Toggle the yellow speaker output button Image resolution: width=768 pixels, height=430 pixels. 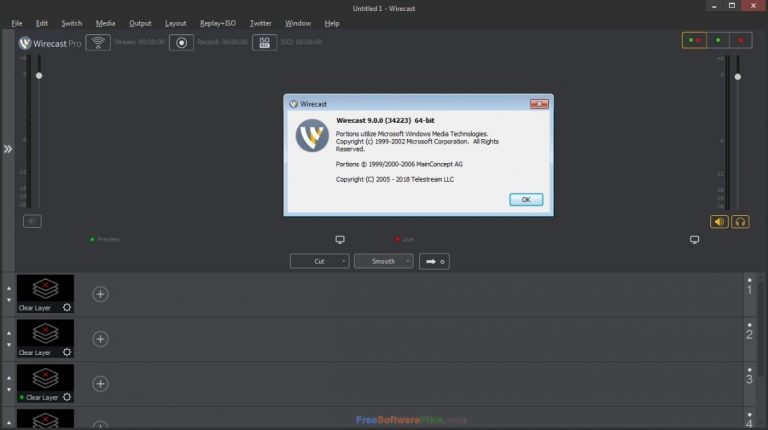(719, 222)
